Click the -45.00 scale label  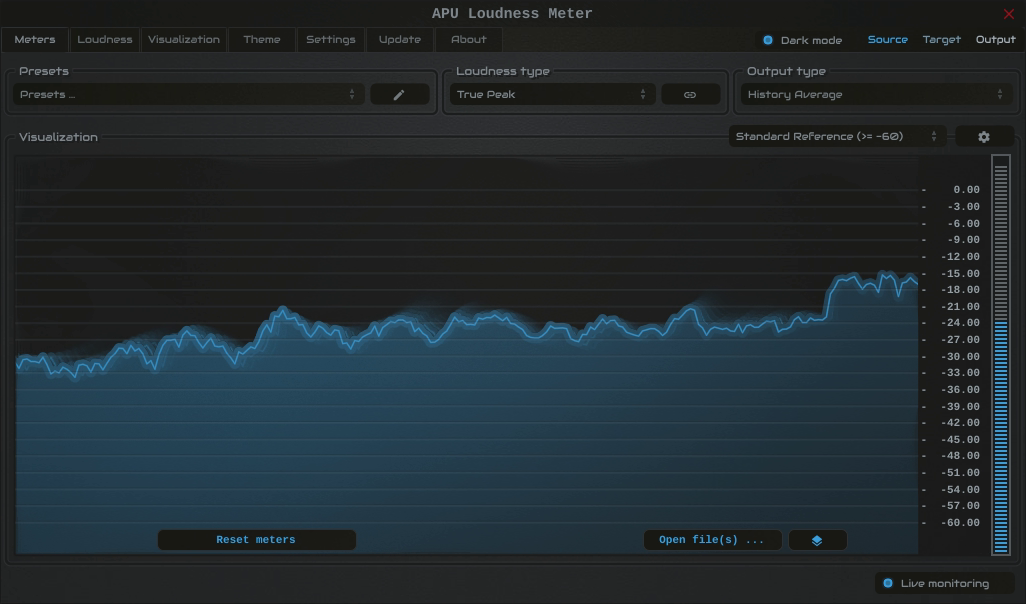(x=961, y=440)
